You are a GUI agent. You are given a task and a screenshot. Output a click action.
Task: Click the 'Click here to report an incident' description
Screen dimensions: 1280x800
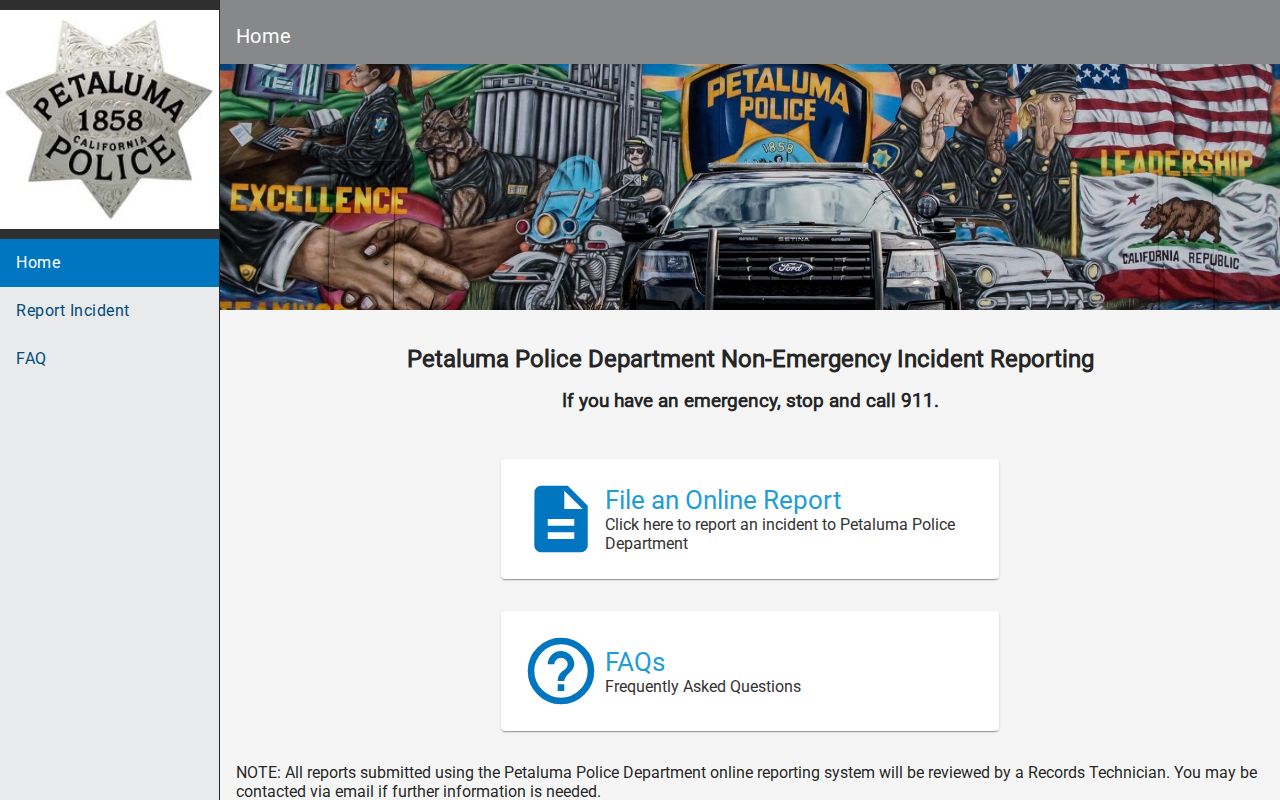(780, 534)
